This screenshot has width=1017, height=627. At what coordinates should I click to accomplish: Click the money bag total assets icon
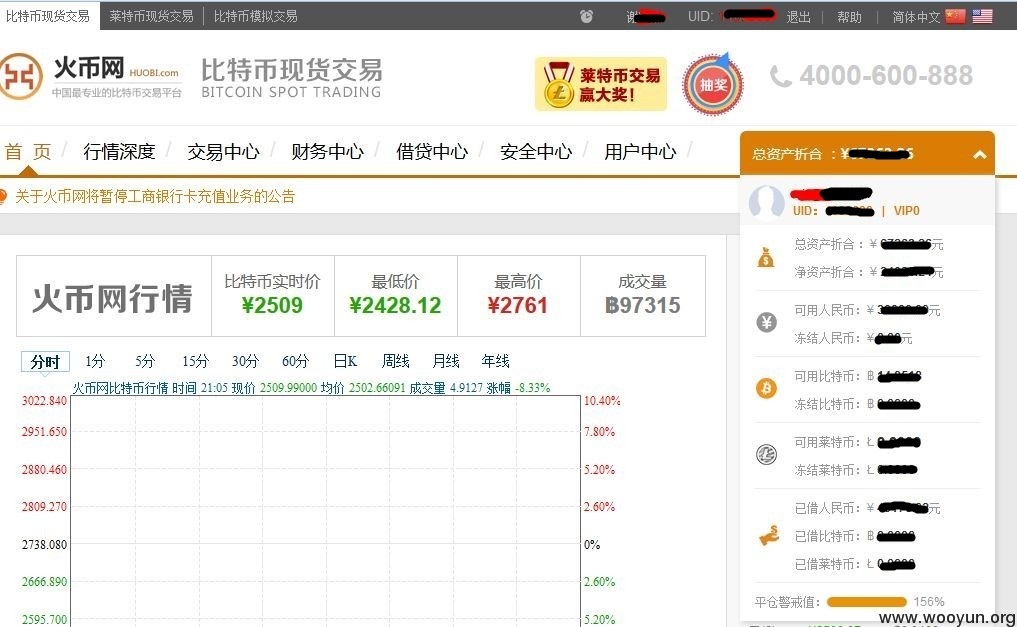click(766, 258)
